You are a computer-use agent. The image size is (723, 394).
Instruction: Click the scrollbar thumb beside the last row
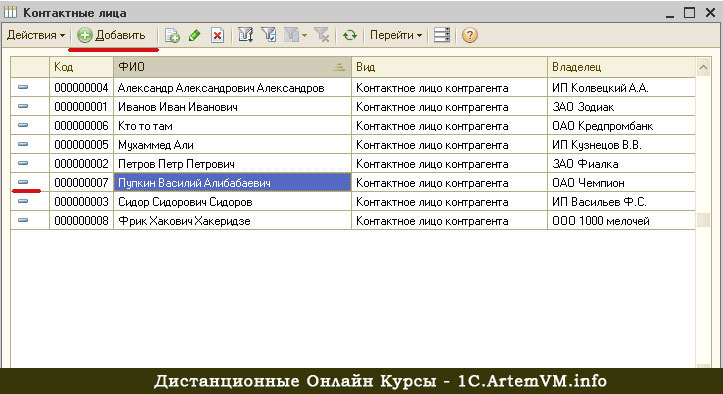703,220
